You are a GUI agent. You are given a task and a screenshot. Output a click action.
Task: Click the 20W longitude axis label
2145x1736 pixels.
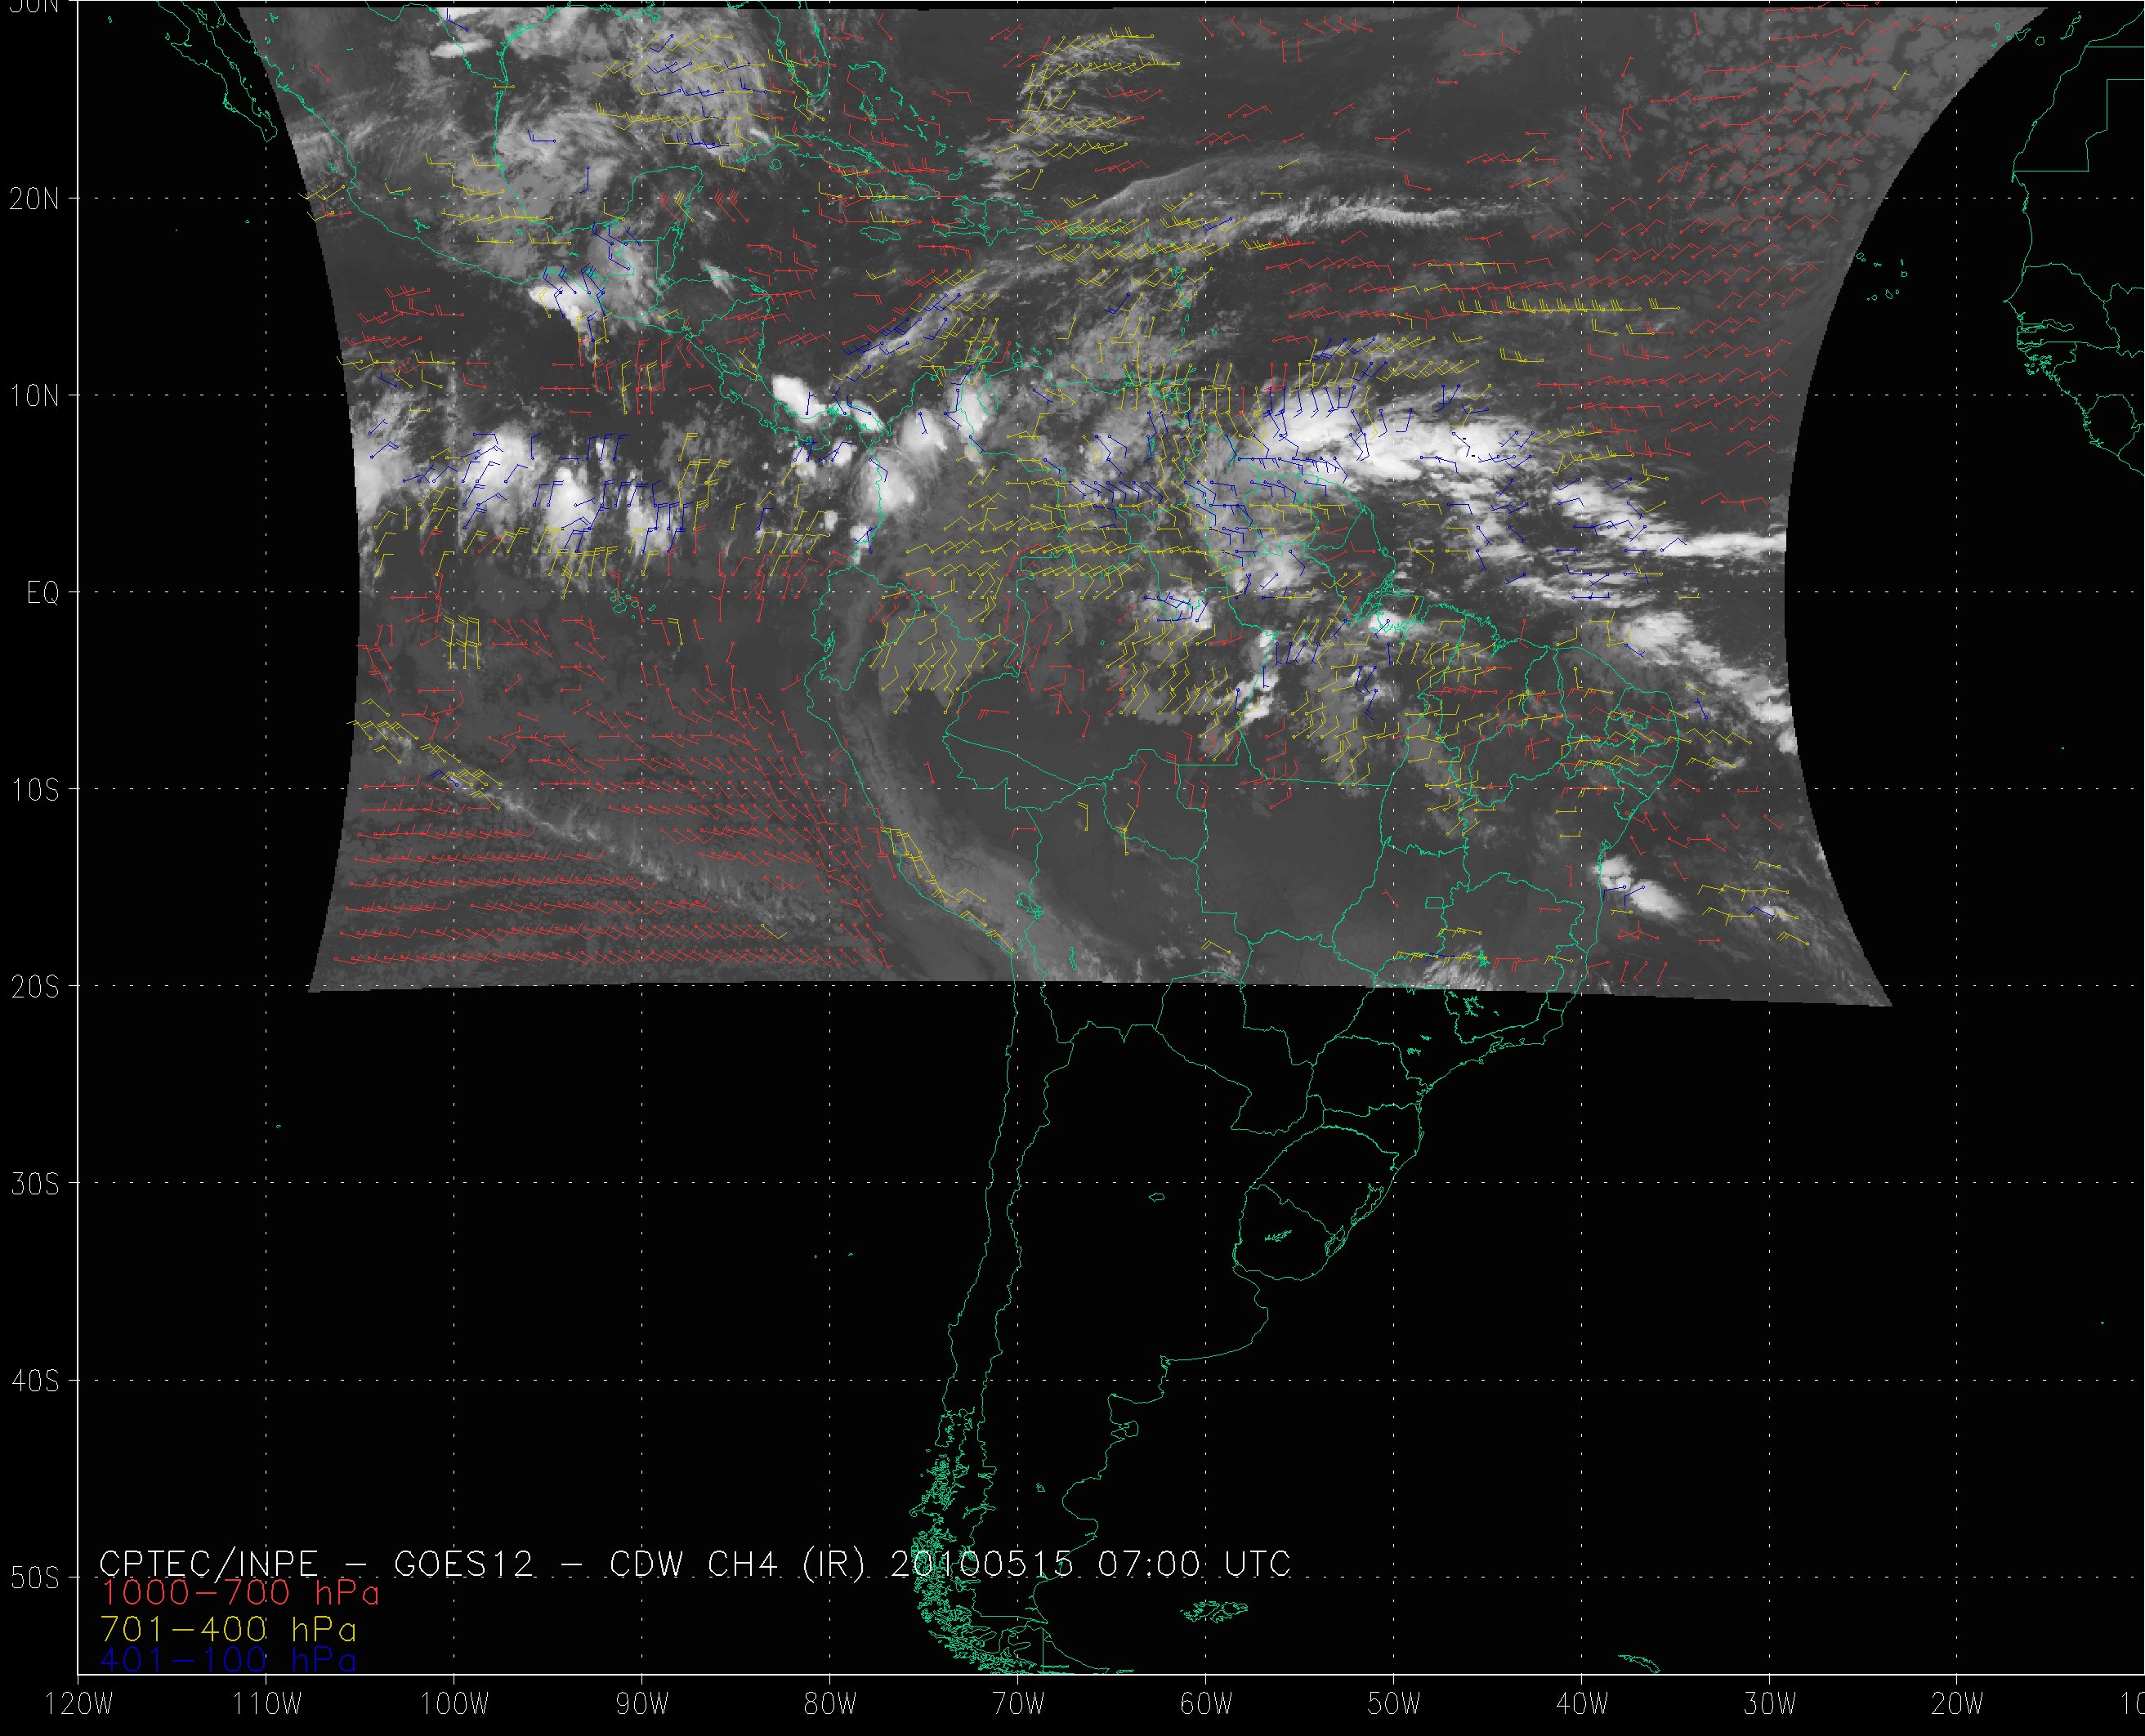1958,1704
